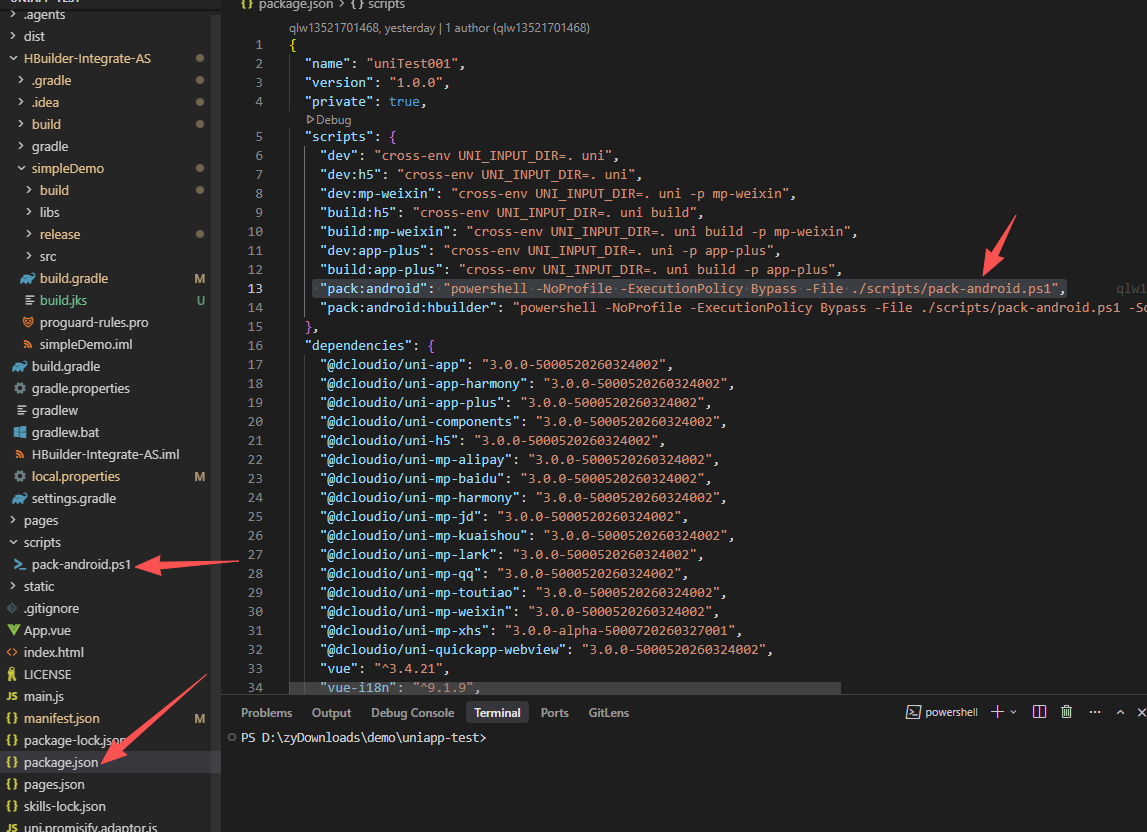The image size is (1147, 832).
Task: Click the horizontal scrollbar under the editor
Action: (x=565, y=688)
